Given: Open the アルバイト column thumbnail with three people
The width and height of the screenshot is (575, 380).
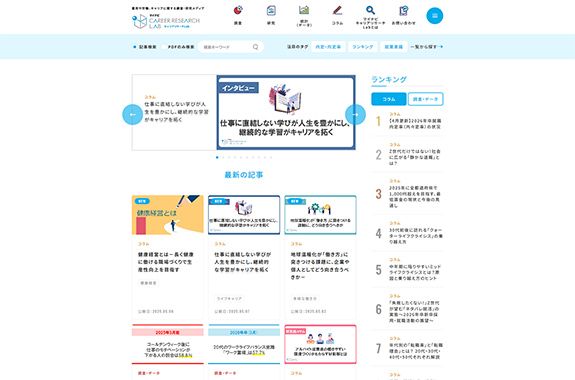Looking at the screenshot, I should tap(320, 344).
